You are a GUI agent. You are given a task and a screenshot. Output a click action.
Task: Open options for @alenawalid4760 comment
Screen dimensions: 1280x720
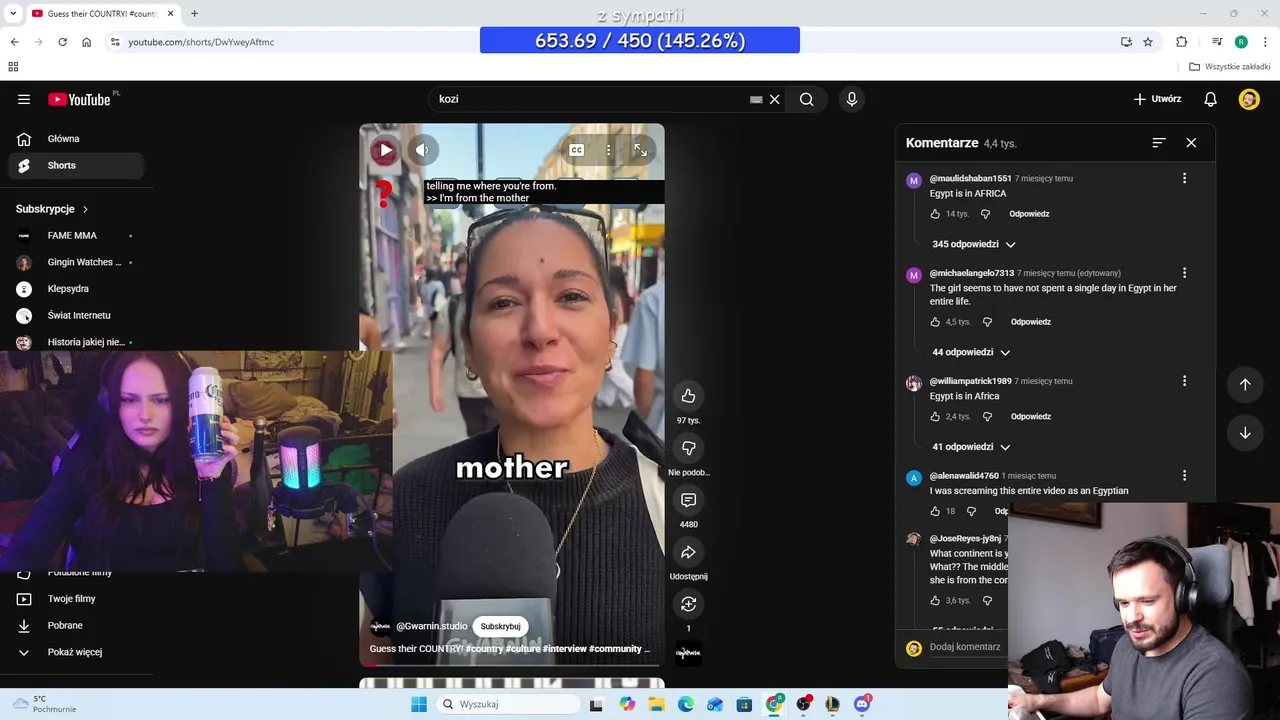(1184, 476)
